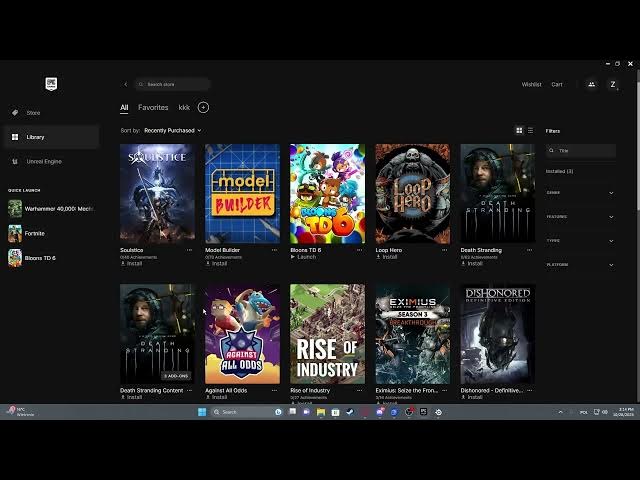Switch to list view
The height and width of the screenshot is (480, 640).
coord(530,131)
